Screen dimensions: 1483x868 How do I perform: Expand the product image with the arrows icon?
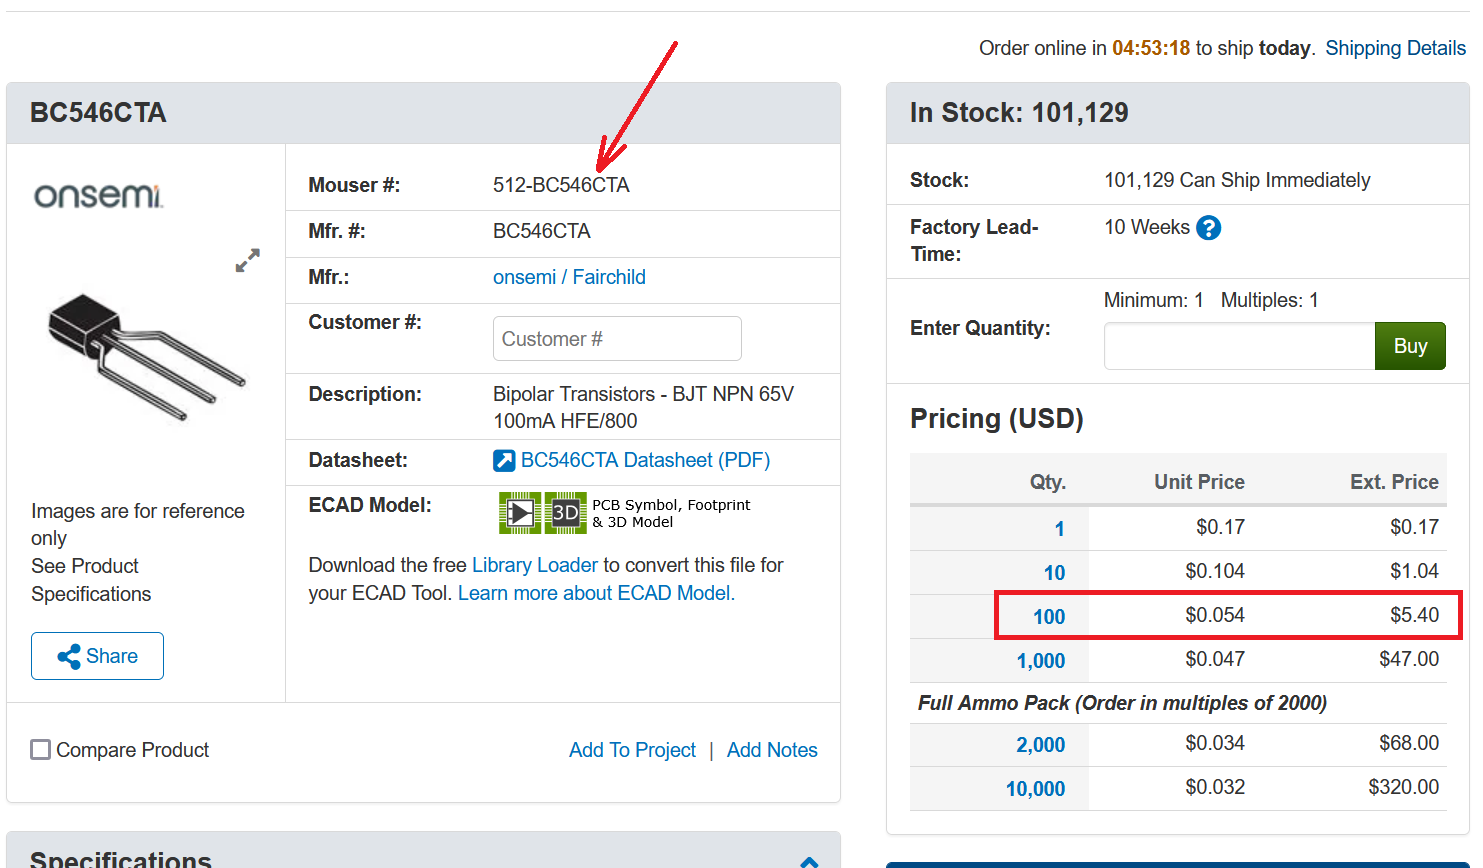pyautogui.click(x=247, y=261)
